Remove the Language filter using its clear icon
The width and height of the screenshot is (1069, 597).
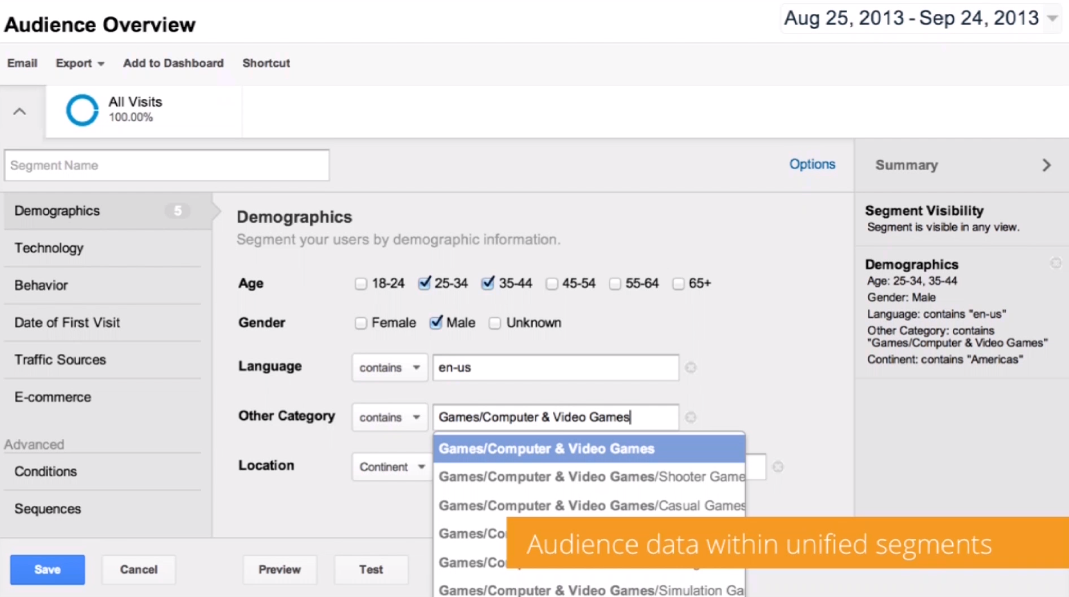(691, 368)
